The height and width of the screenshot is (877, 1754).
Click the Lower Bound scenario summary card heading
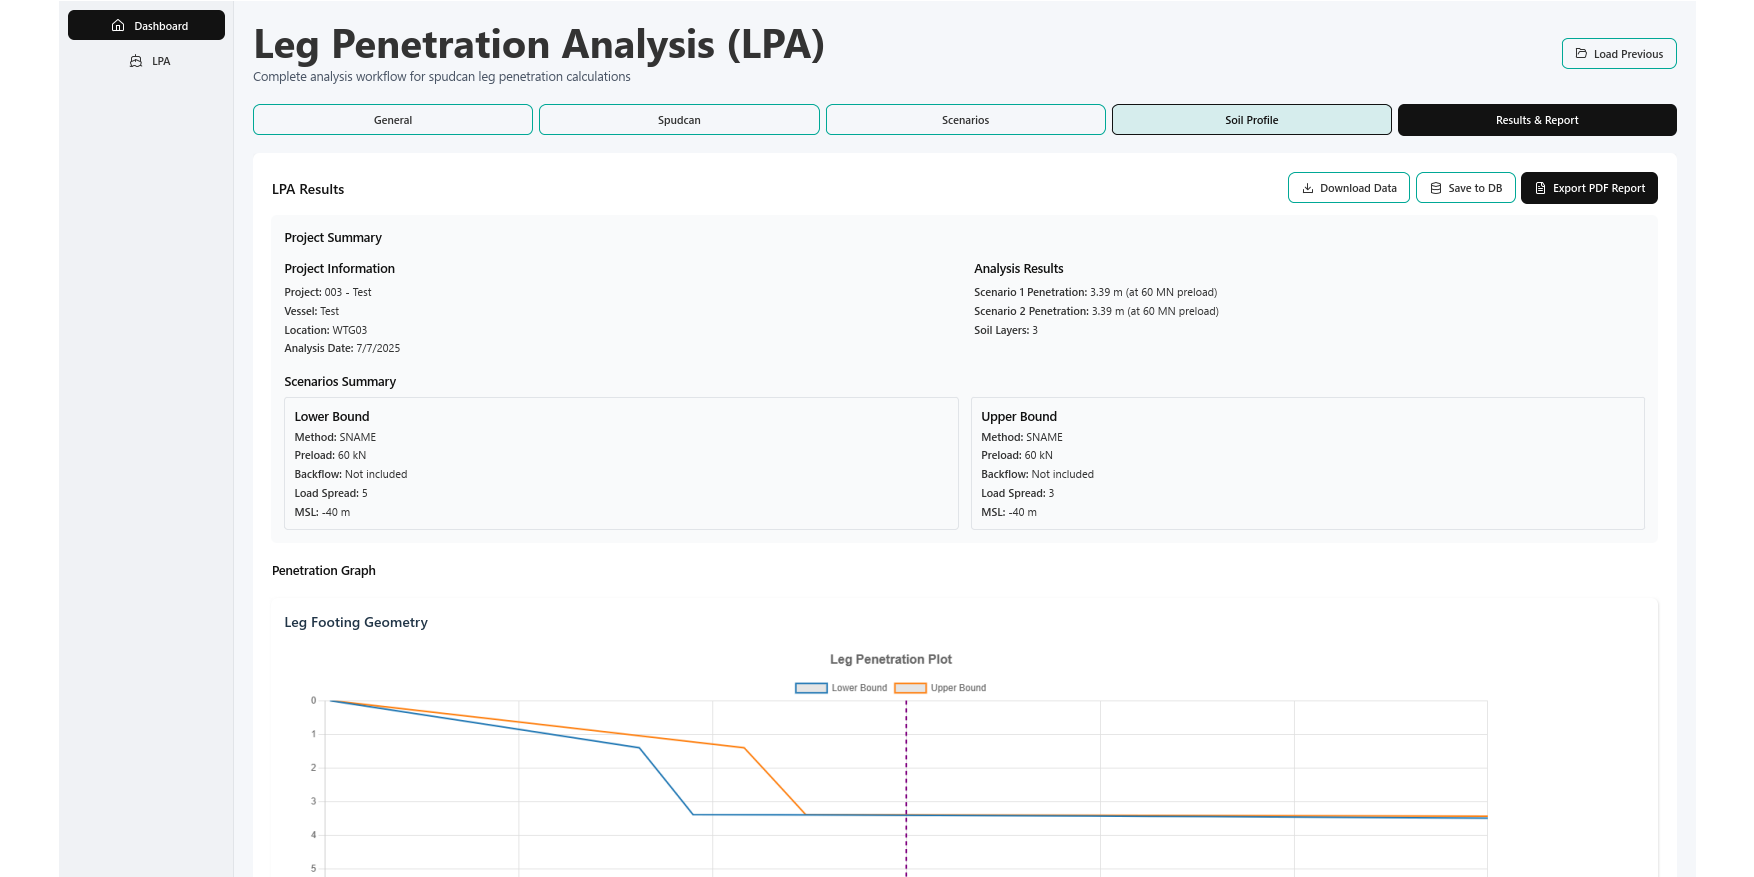[332, 417]
